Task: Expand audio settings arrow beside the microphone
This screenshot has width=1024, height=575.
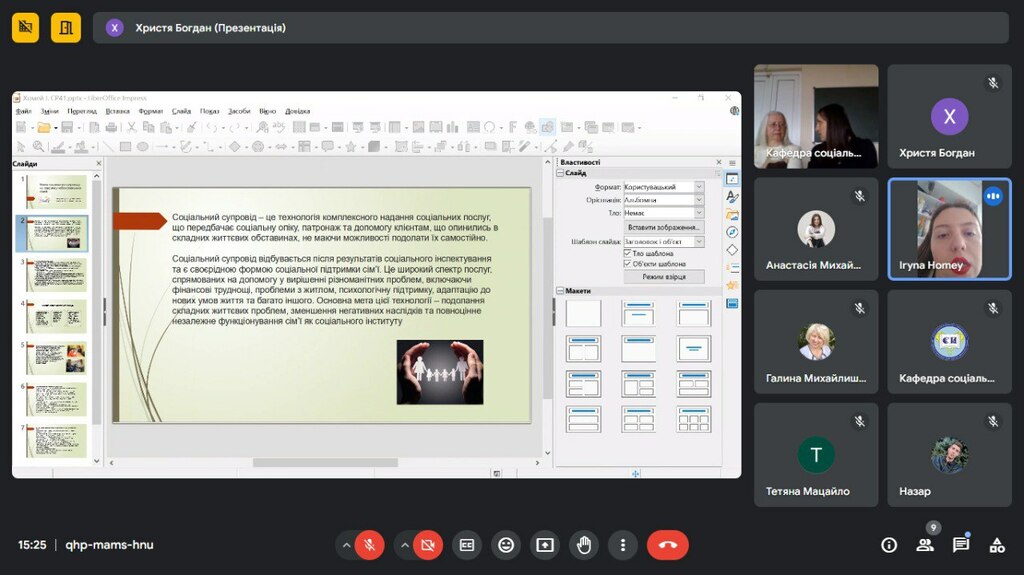Action: pyautogui.click(x=347, y=545)
